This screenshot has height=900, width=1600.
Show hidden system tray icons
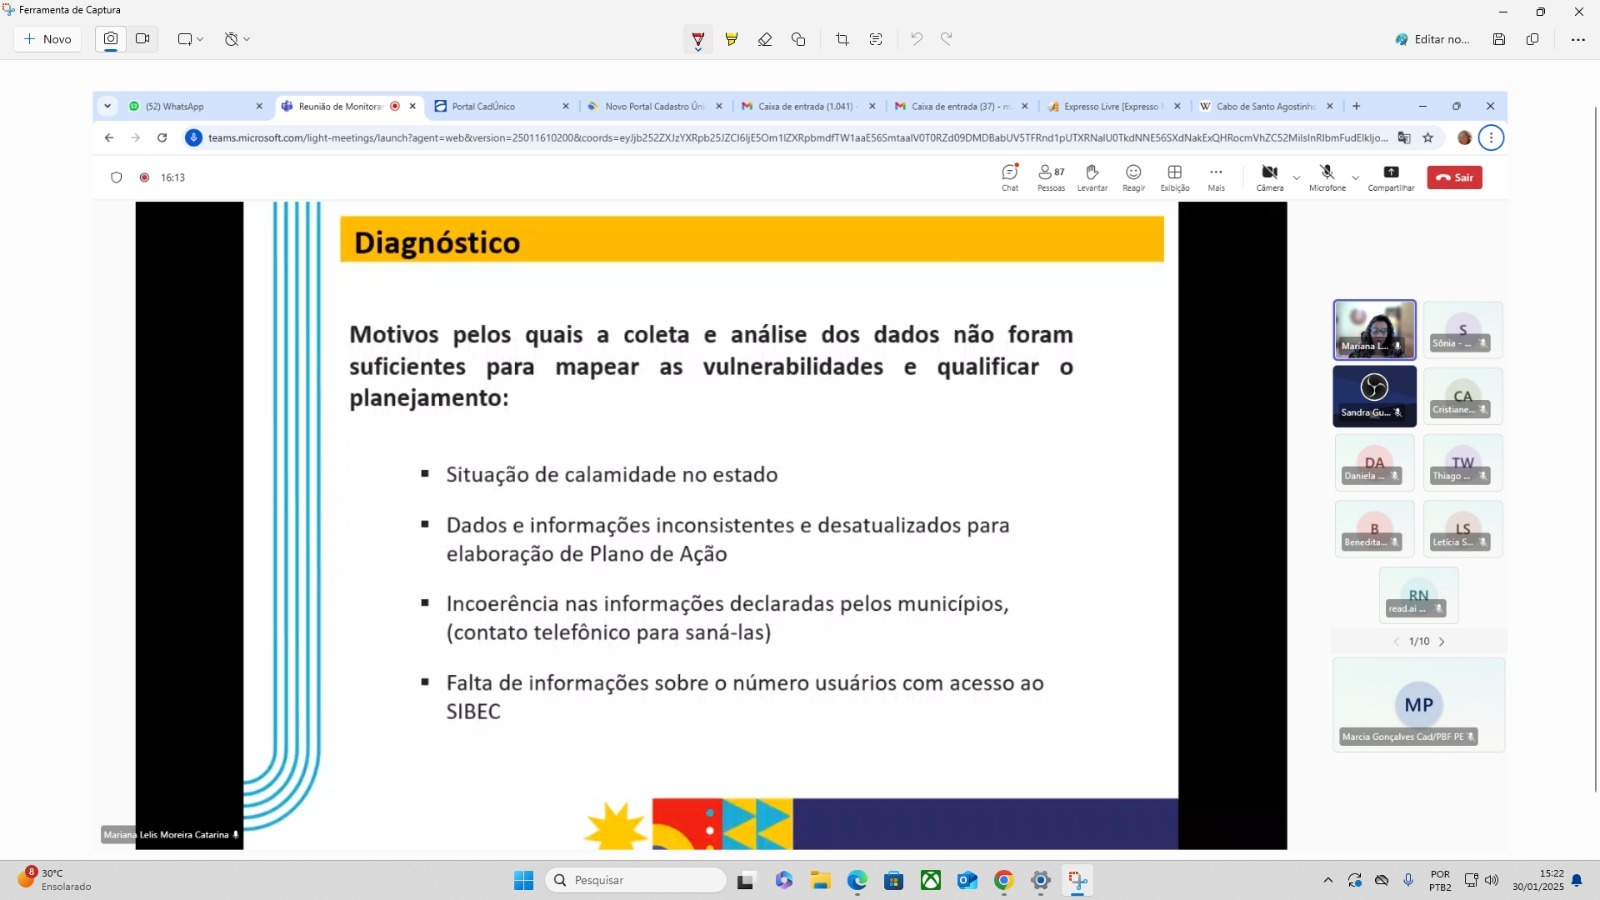[x=1328, y=880]
